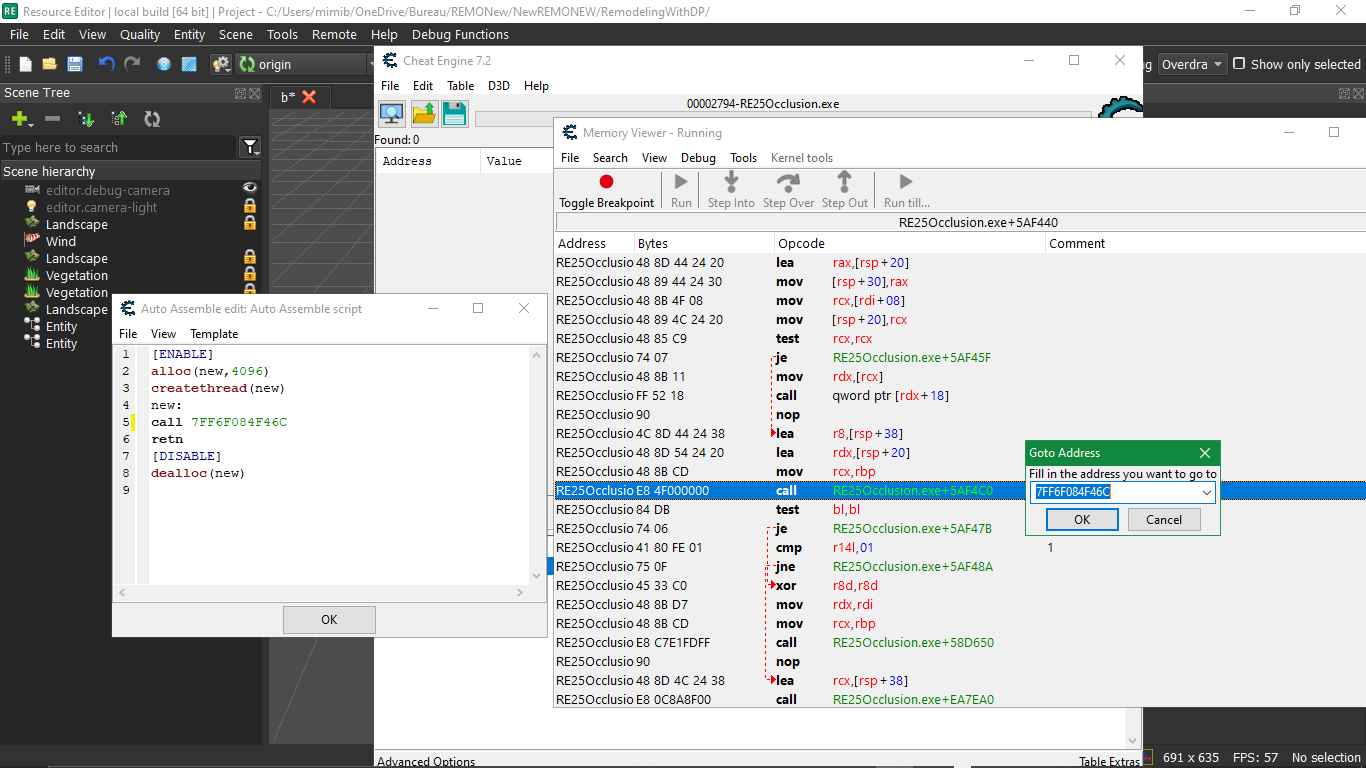Open the Scene Tree filter dropdown
1366x768 pixels.
pyautogui.click(x=250, y=147)
